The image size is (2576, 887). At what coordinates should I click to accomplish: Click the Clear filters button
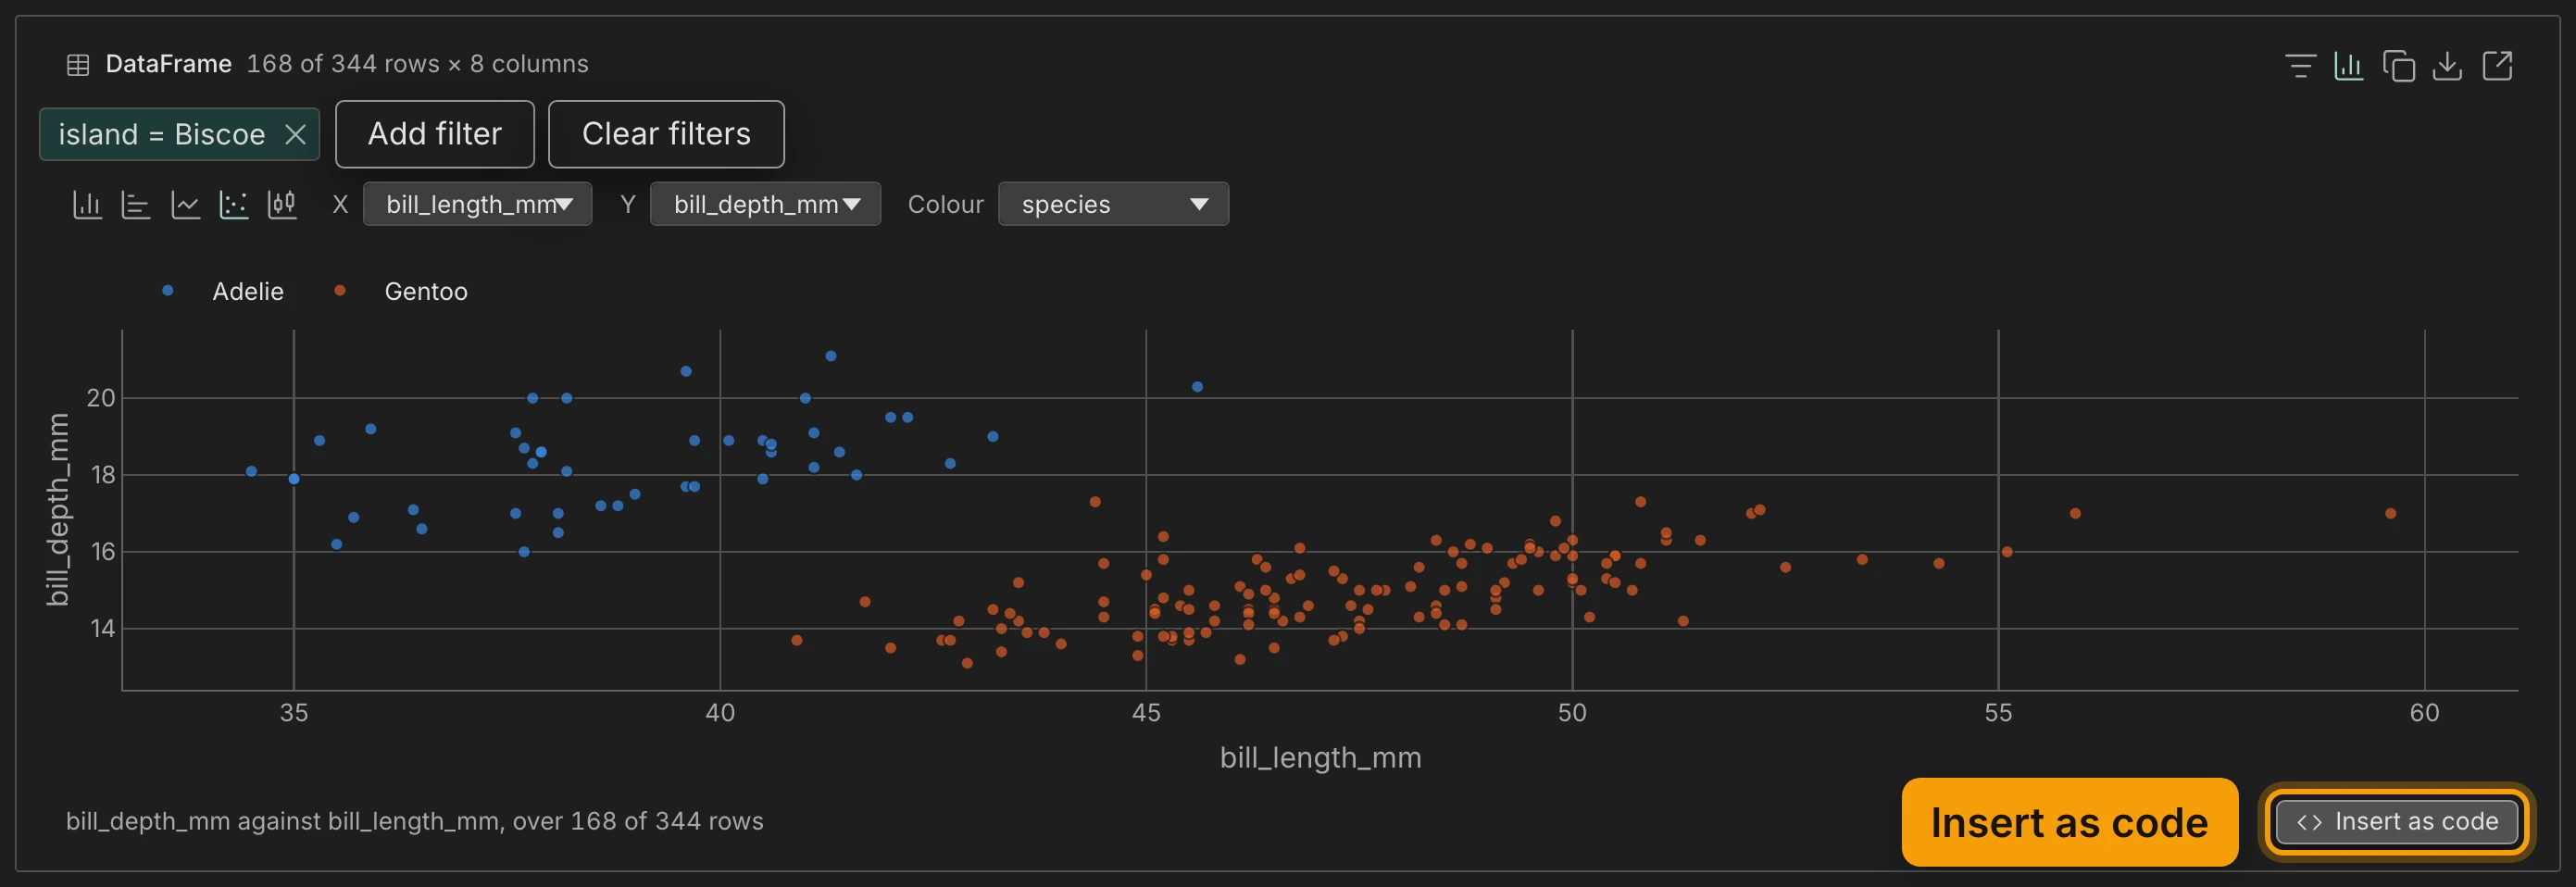666,134
